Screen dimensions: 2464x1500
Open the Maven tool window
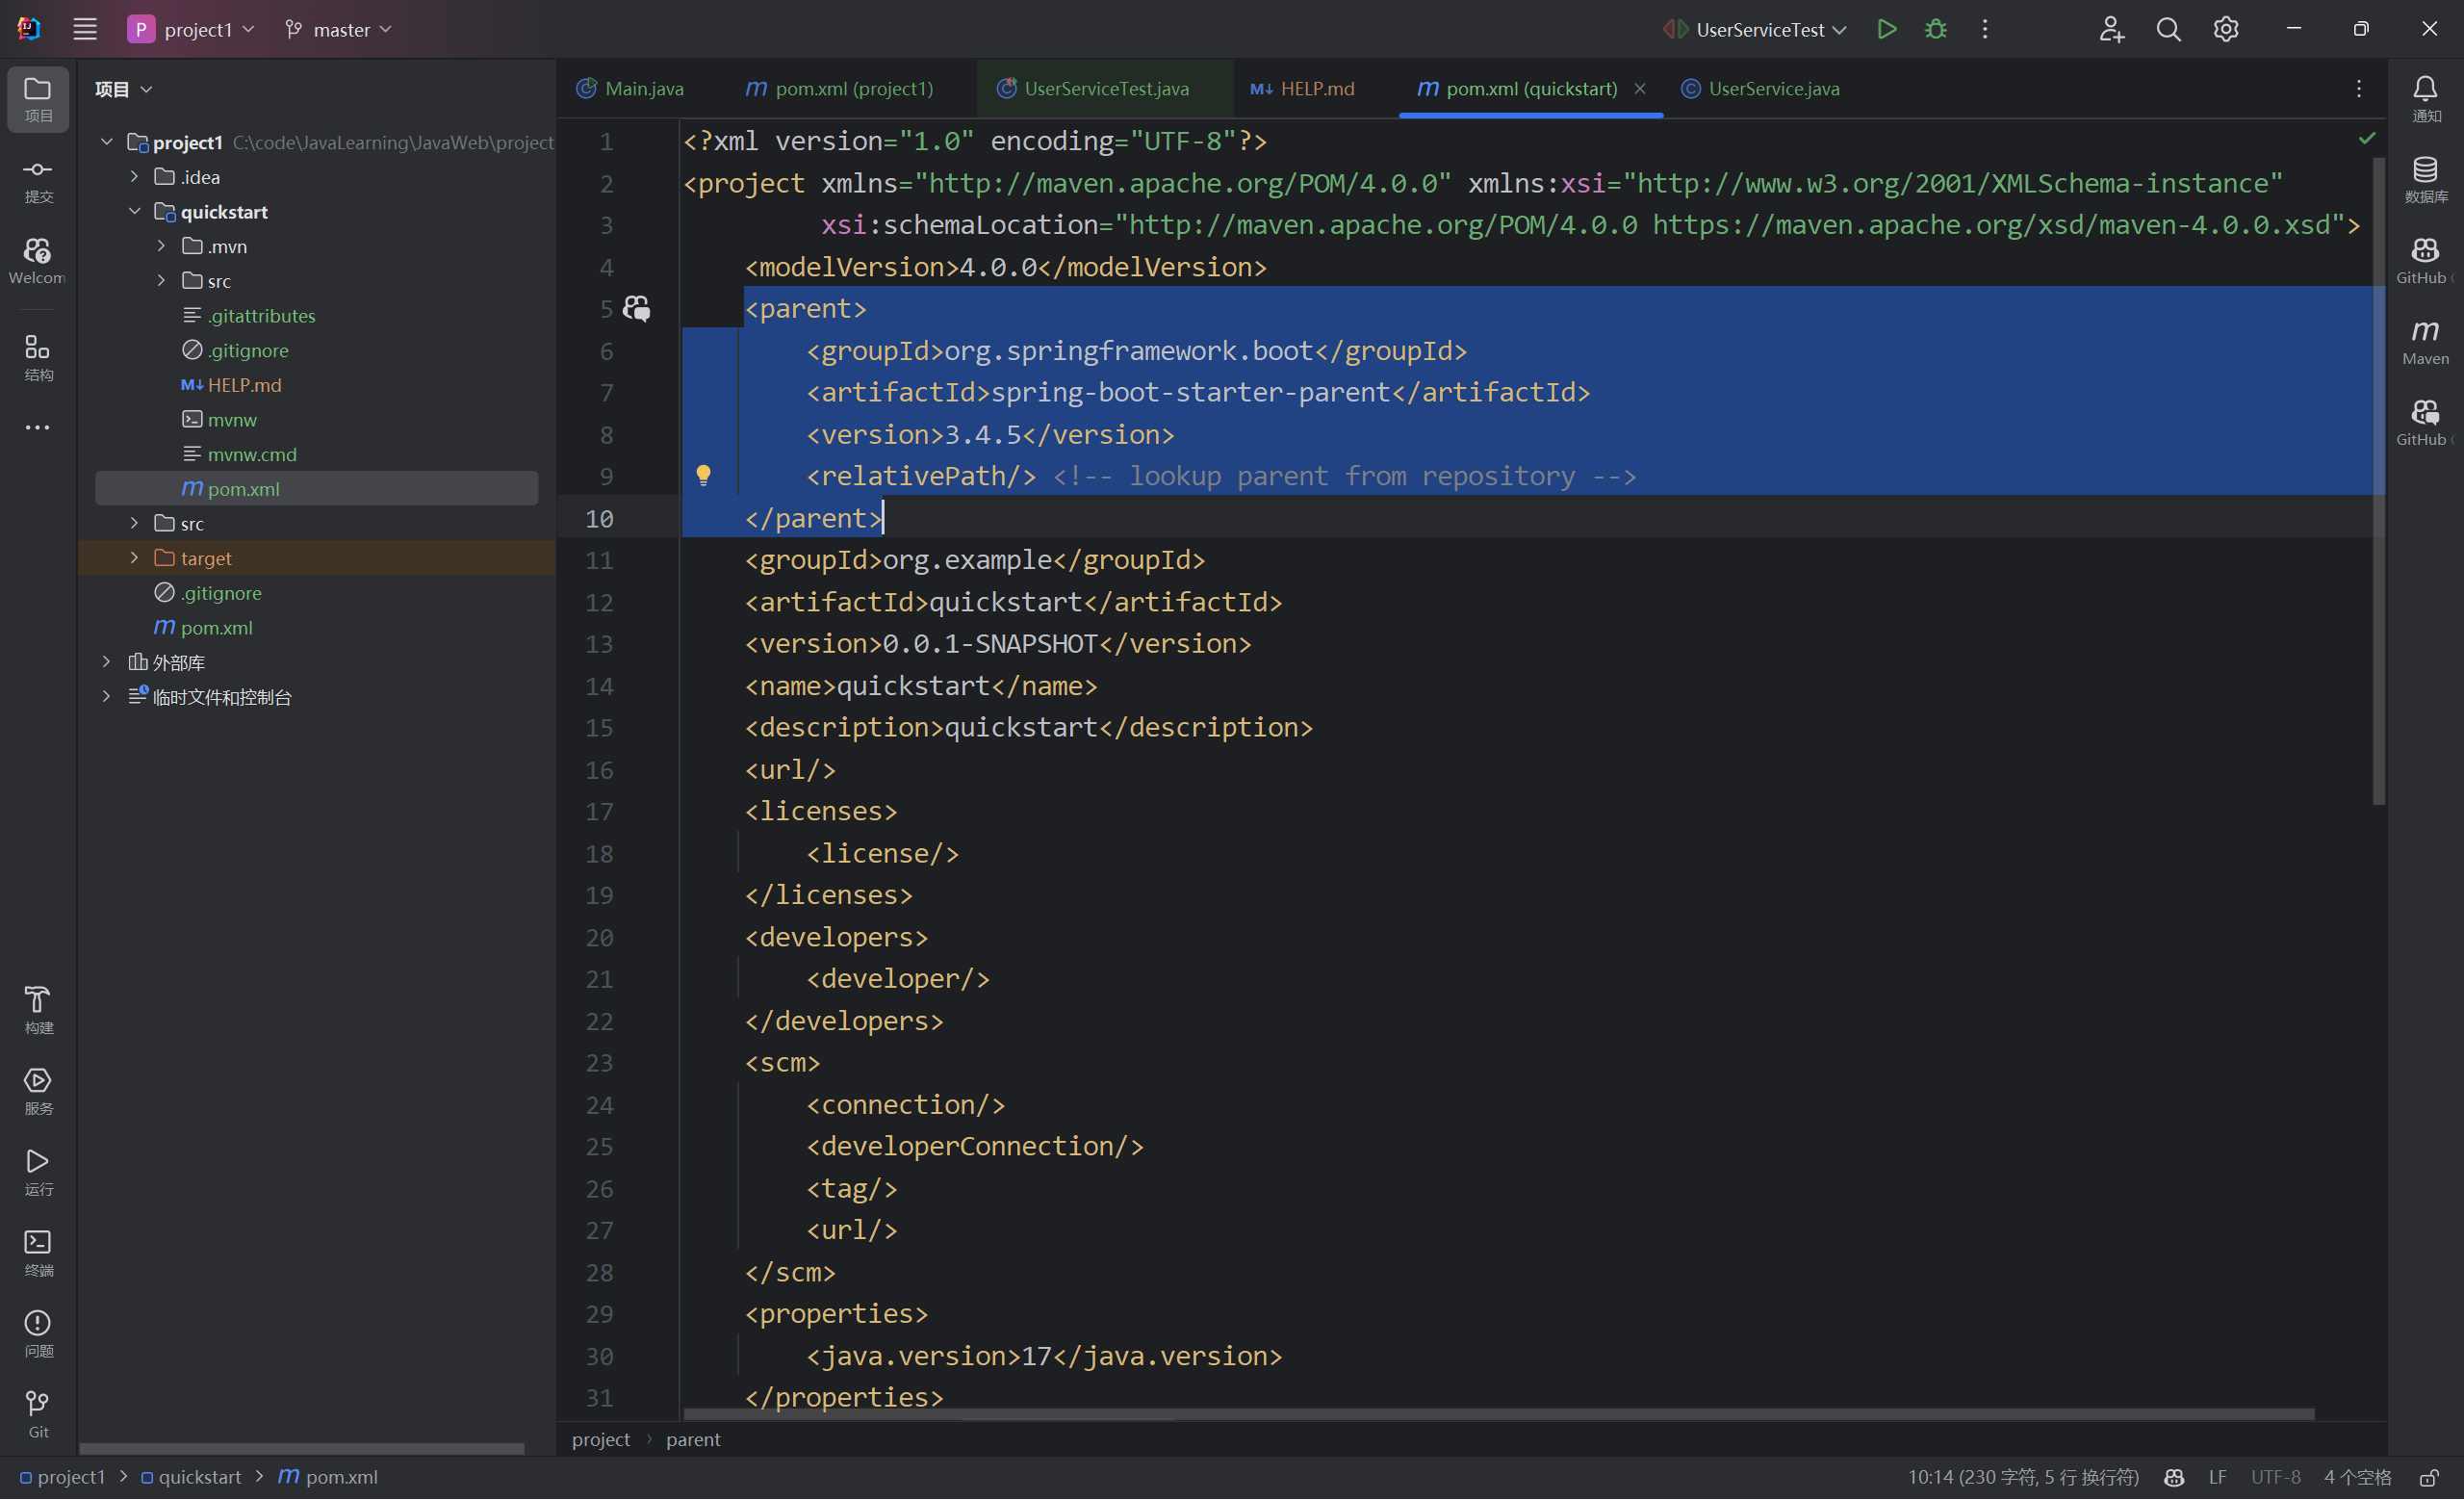[x=2424, y=340]
